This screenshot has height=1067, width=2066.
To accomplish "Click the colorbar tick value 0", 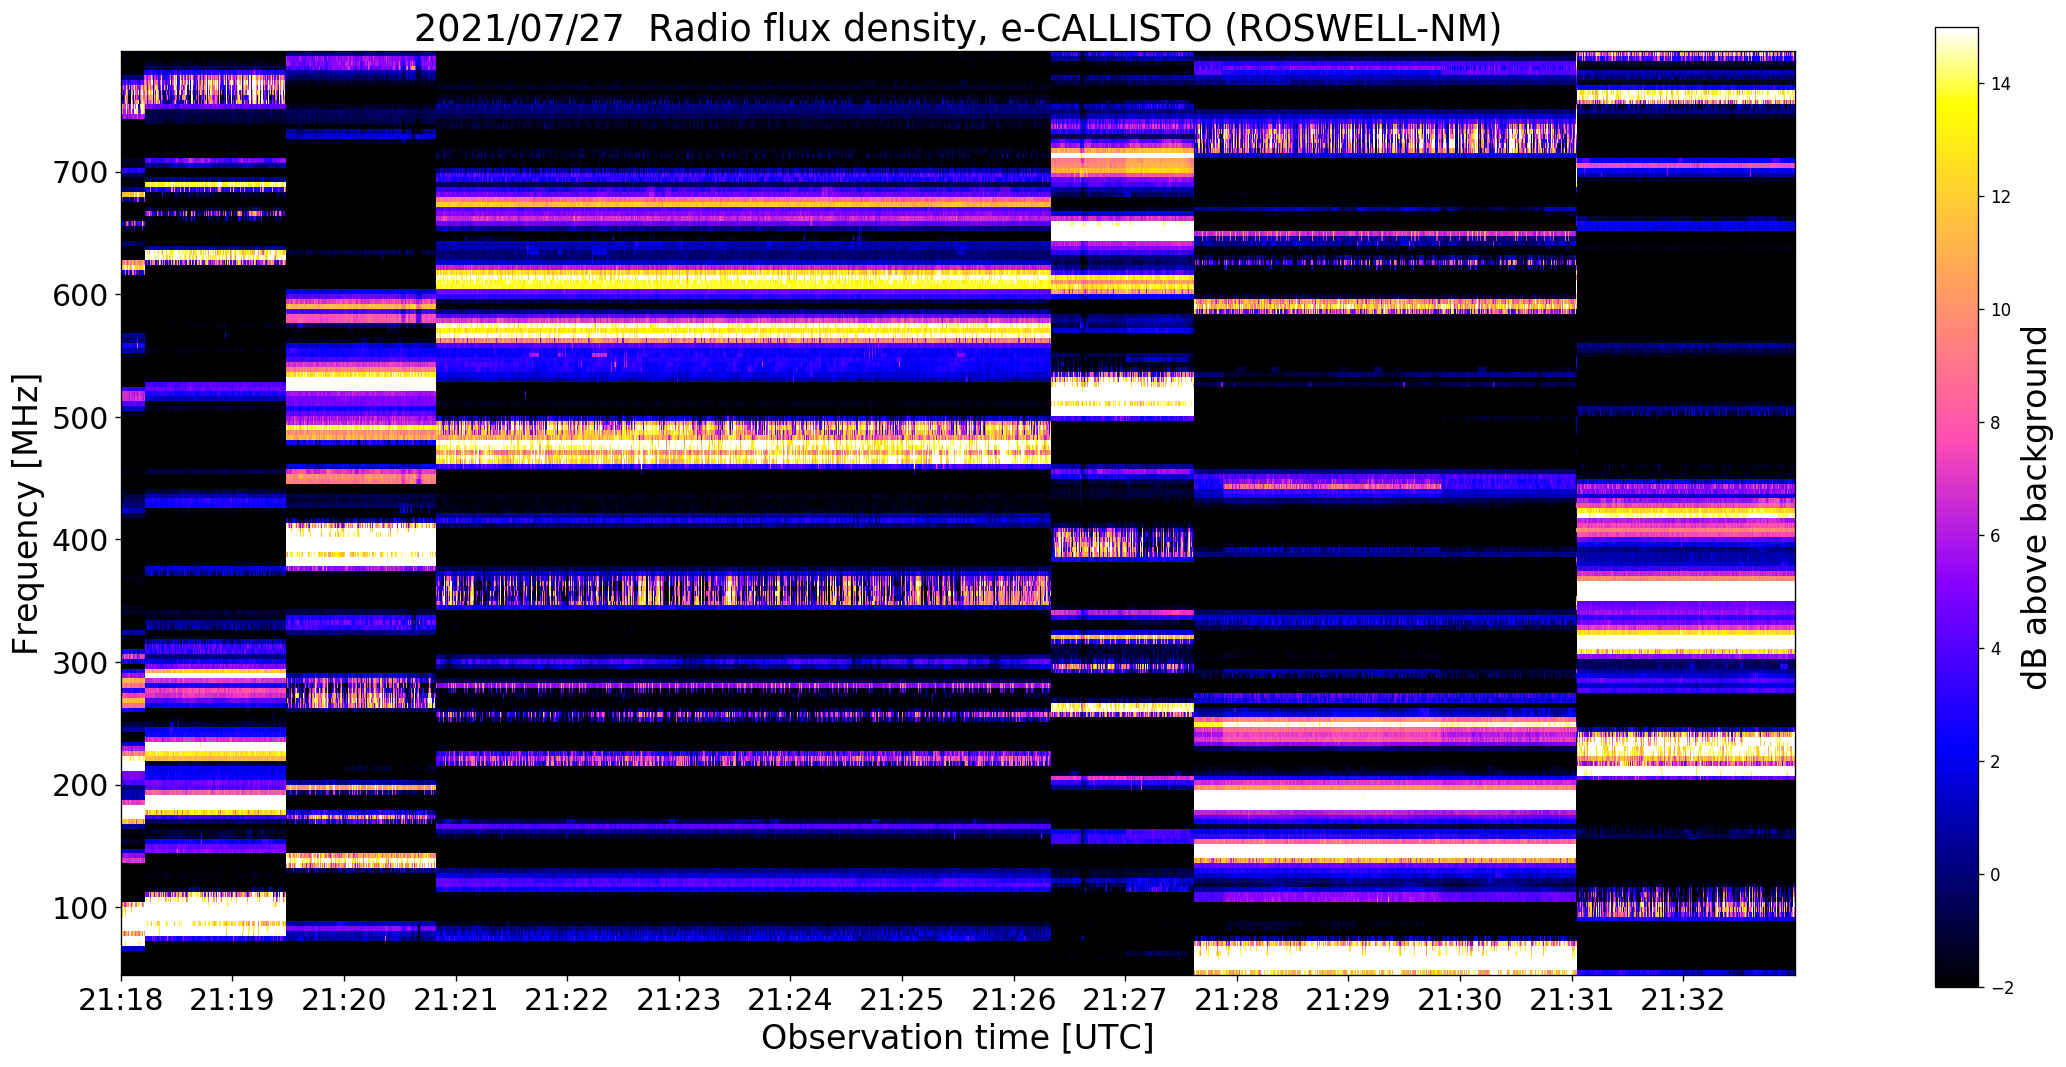I will click(1996, 875).
